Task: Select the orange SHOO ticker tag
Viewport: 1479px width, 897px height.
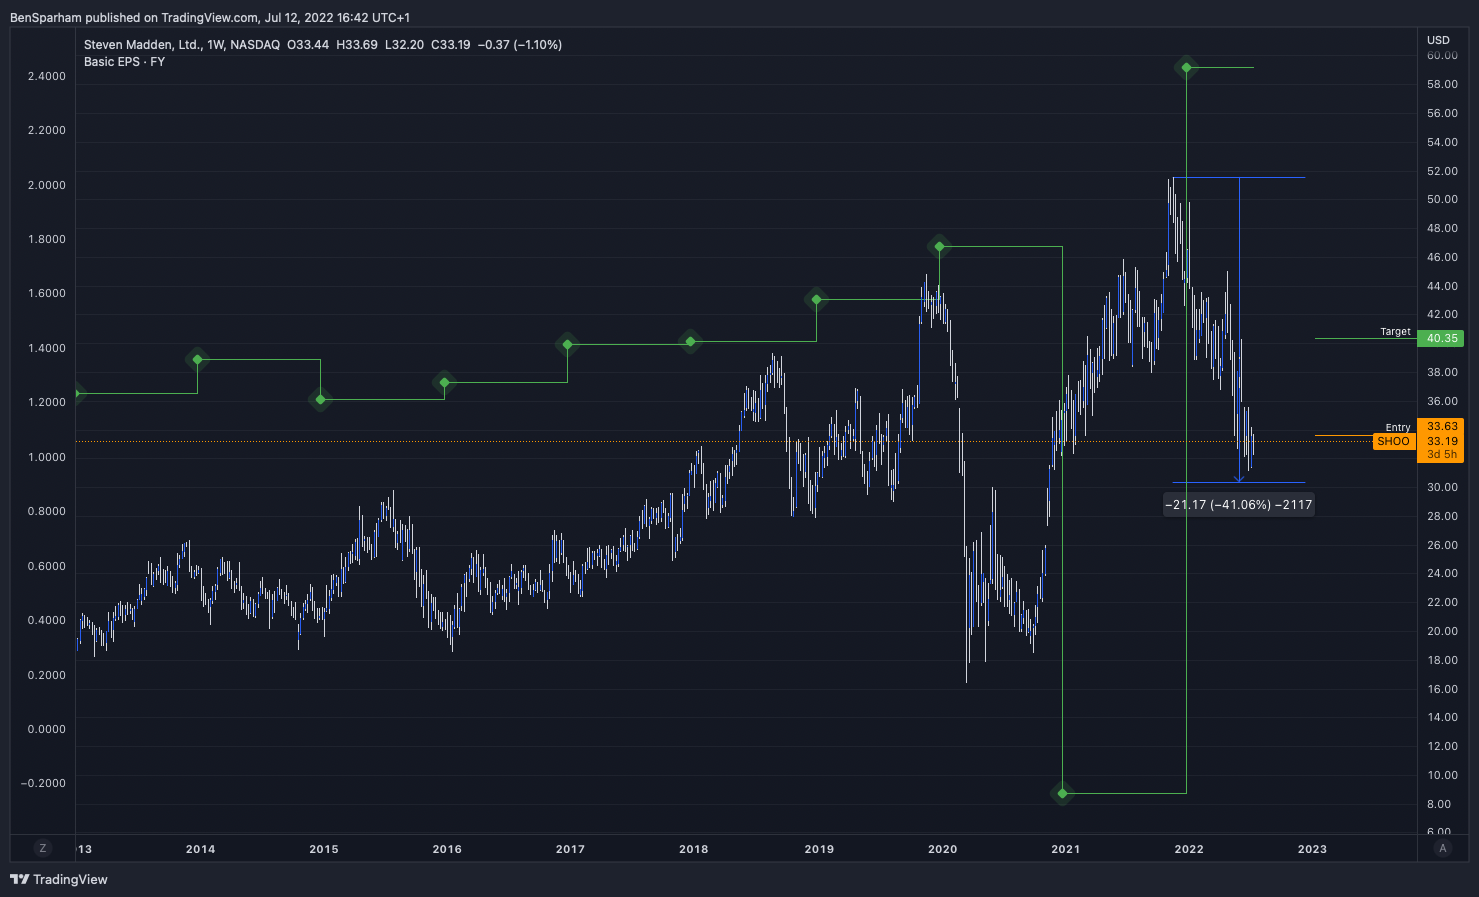Action: coord(1394,441)
